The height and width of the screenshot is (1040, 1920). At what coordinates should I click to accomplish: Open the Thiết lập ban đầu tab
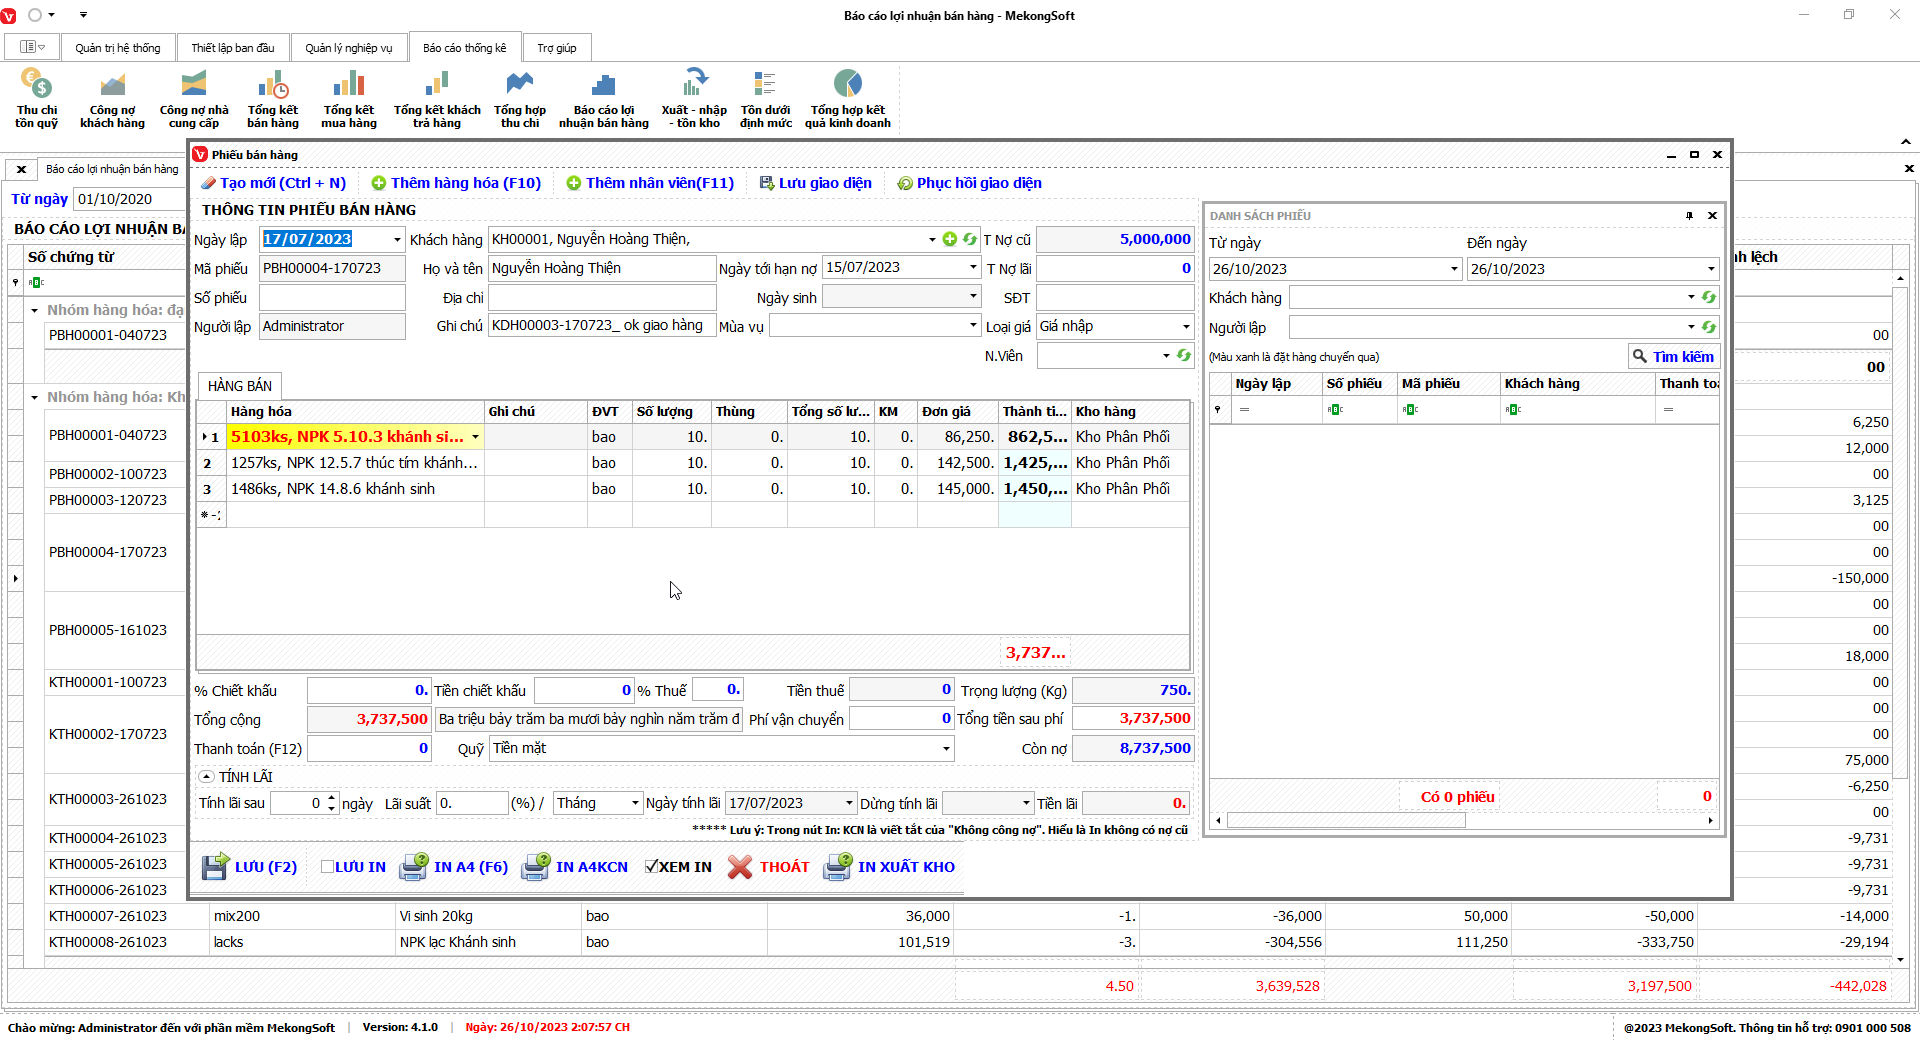[x=233, y=48]
